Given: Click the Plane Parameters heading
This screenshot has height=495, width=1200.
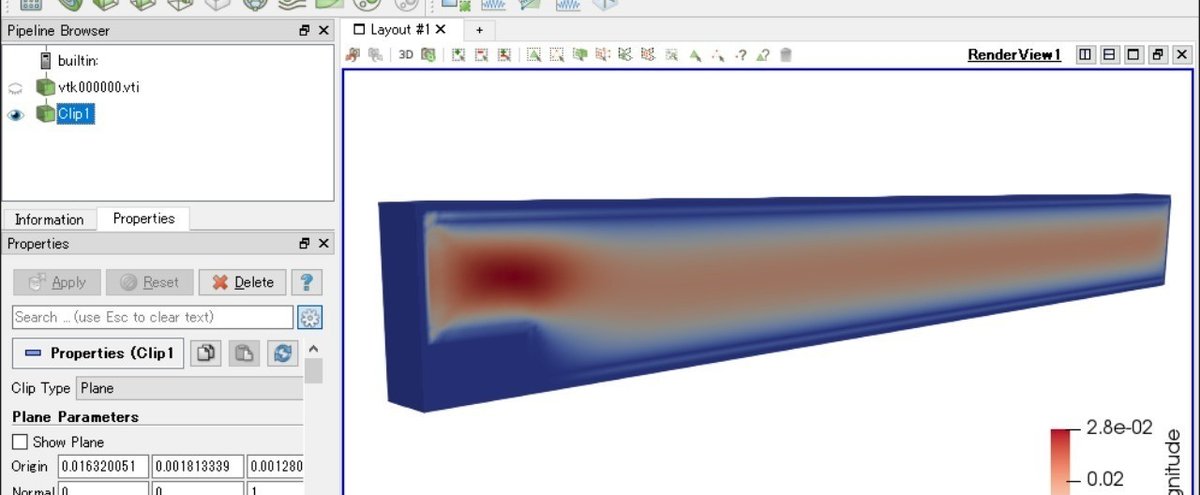Looking at the screenshot, I should click(75, 417).
